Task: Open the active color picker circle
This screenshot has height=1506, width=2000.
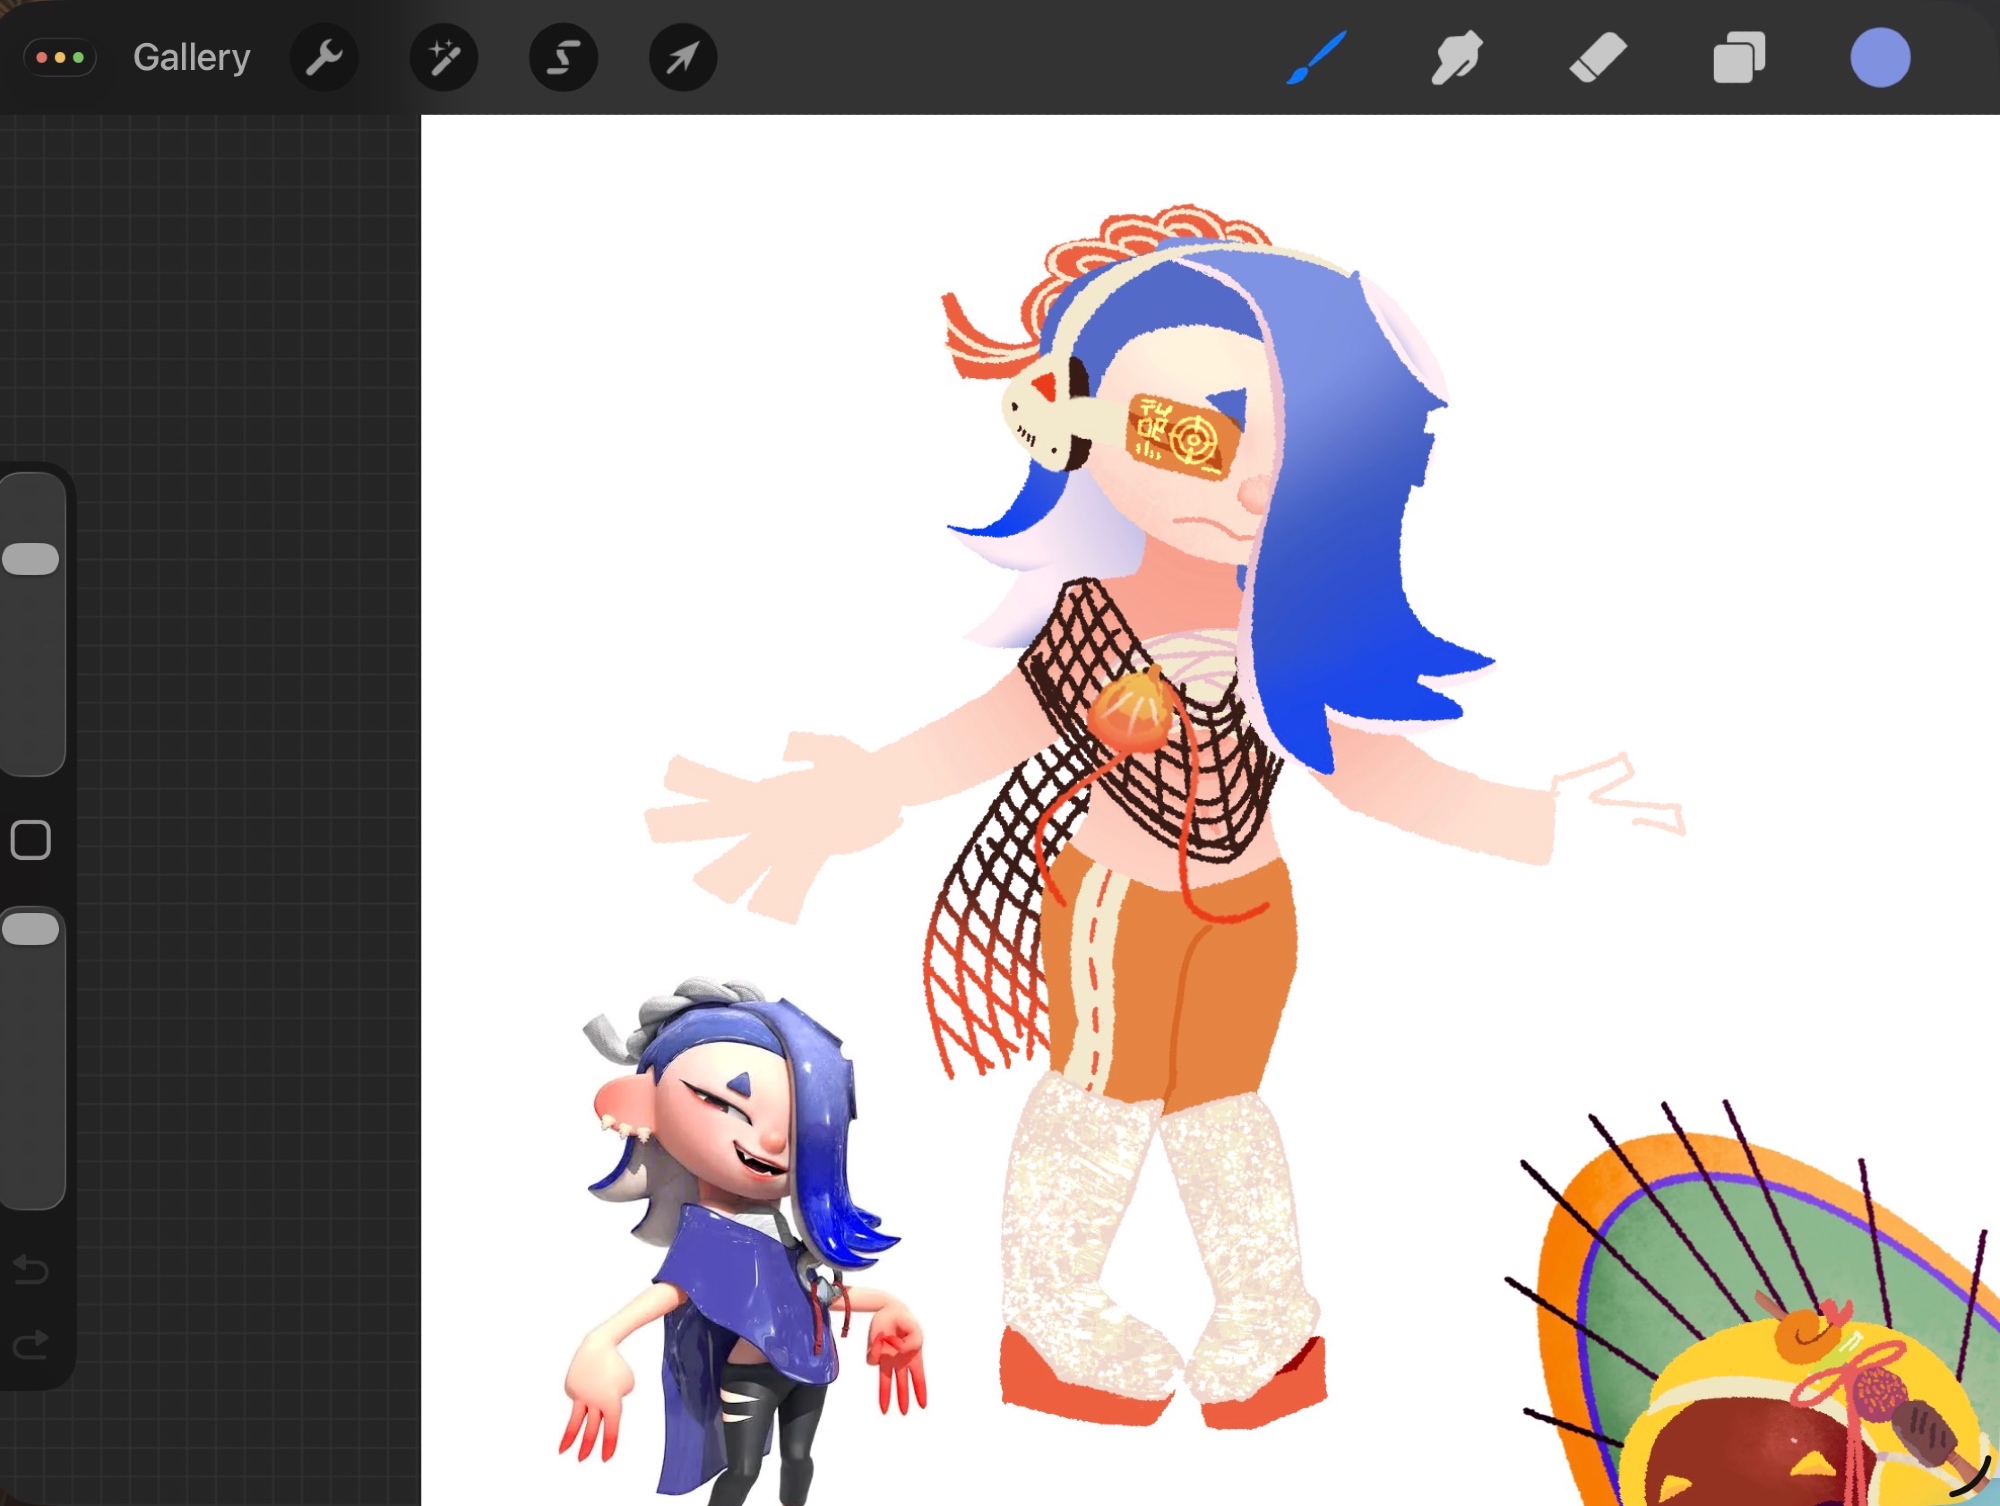Action: pyautogui.click(x=1880, y=58)
